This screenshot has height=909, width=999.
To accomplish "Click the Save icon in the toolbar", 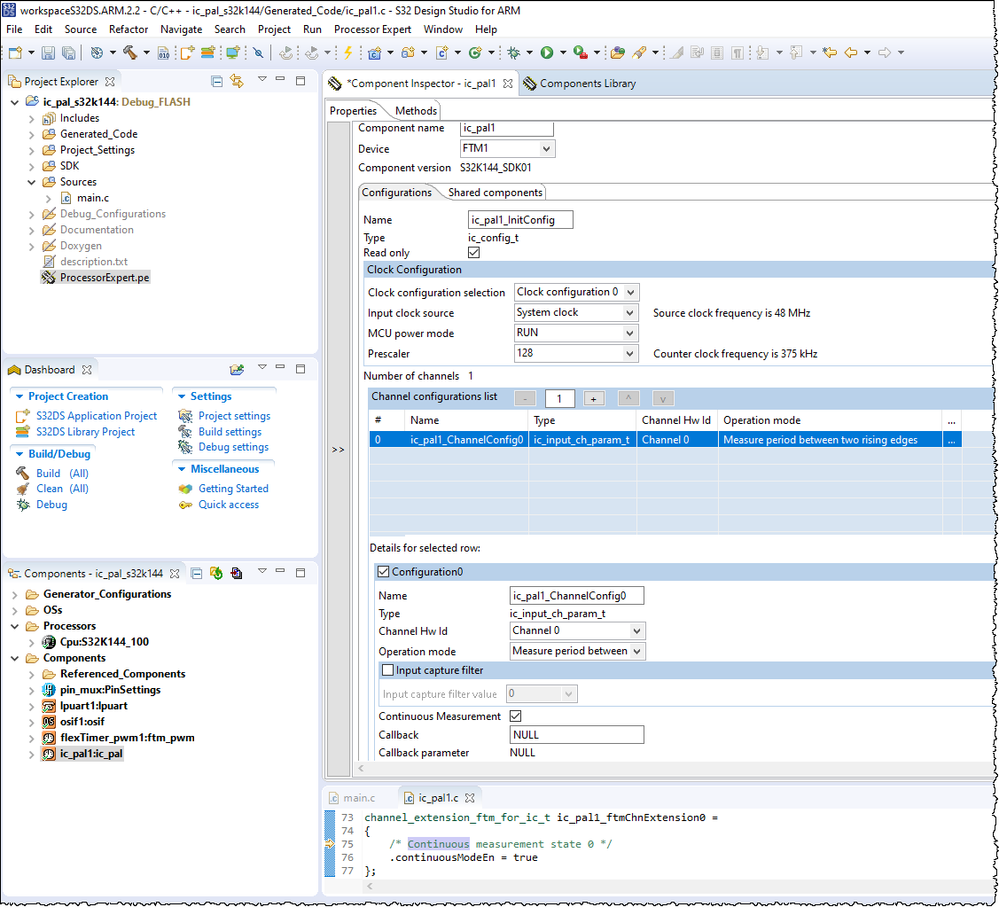I will [47, 53].
